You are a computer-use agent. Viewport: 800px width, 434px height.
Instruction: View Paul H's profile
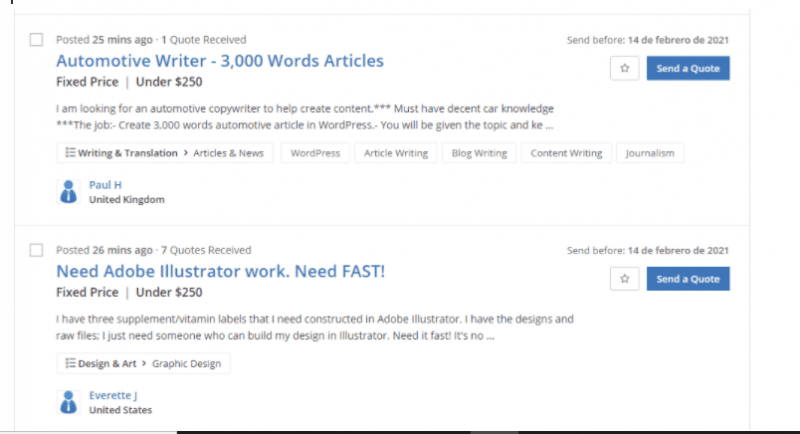pyautogui.click(x=105, y=185)
